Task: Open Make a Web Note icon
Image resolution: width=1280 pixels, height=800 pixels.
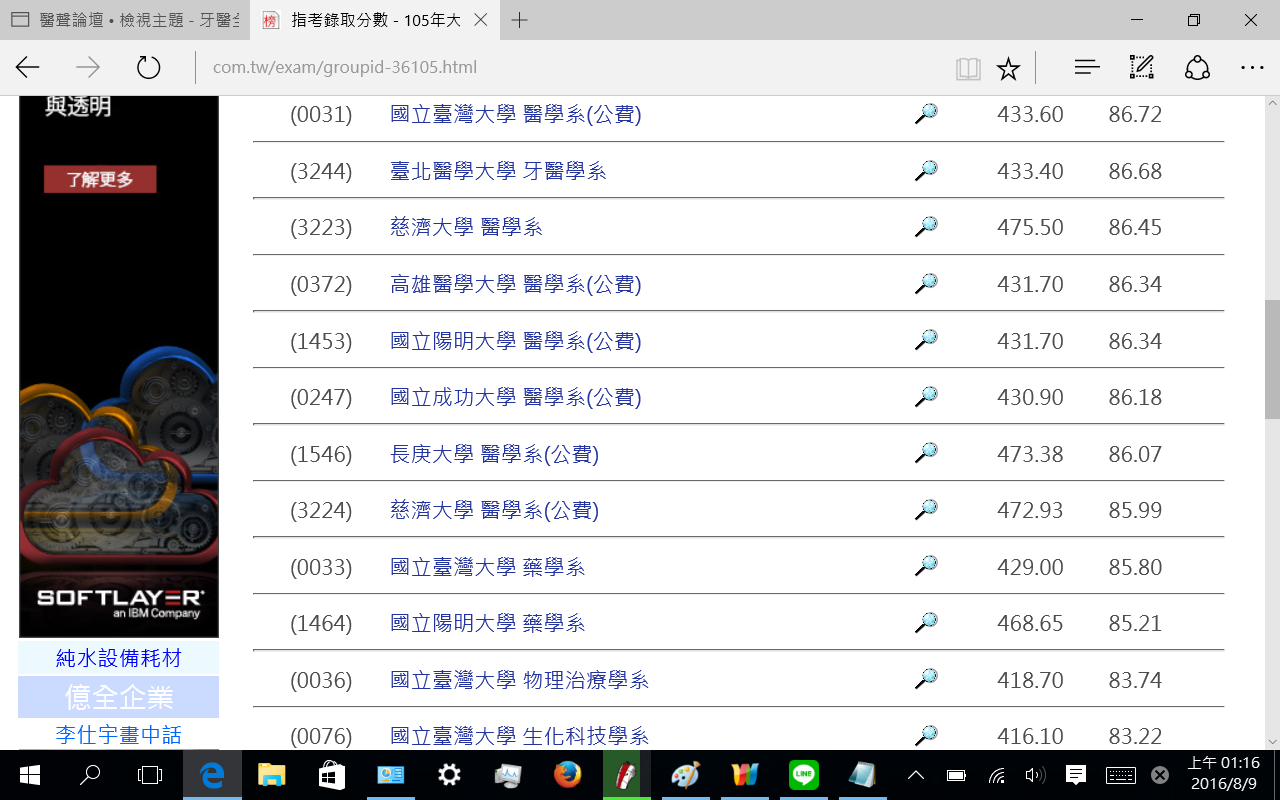Action: tap(1142, 68)
